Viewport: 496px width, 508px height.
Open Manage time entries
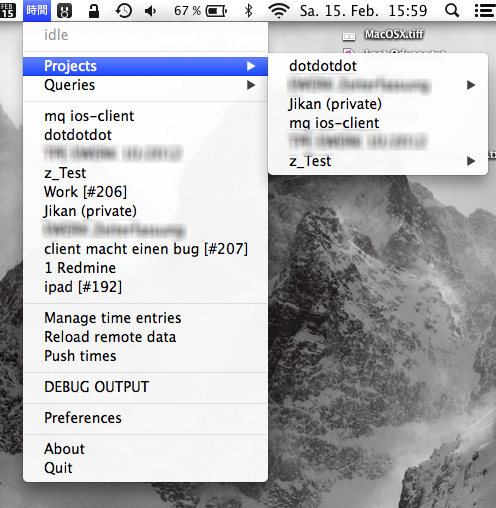[145, 318]
